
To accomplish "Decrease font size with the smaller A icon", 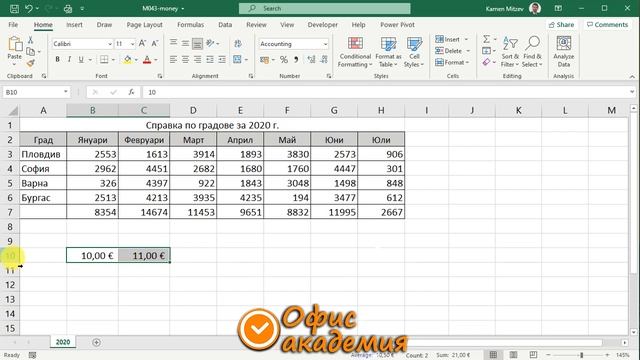I will pos(155,43).
